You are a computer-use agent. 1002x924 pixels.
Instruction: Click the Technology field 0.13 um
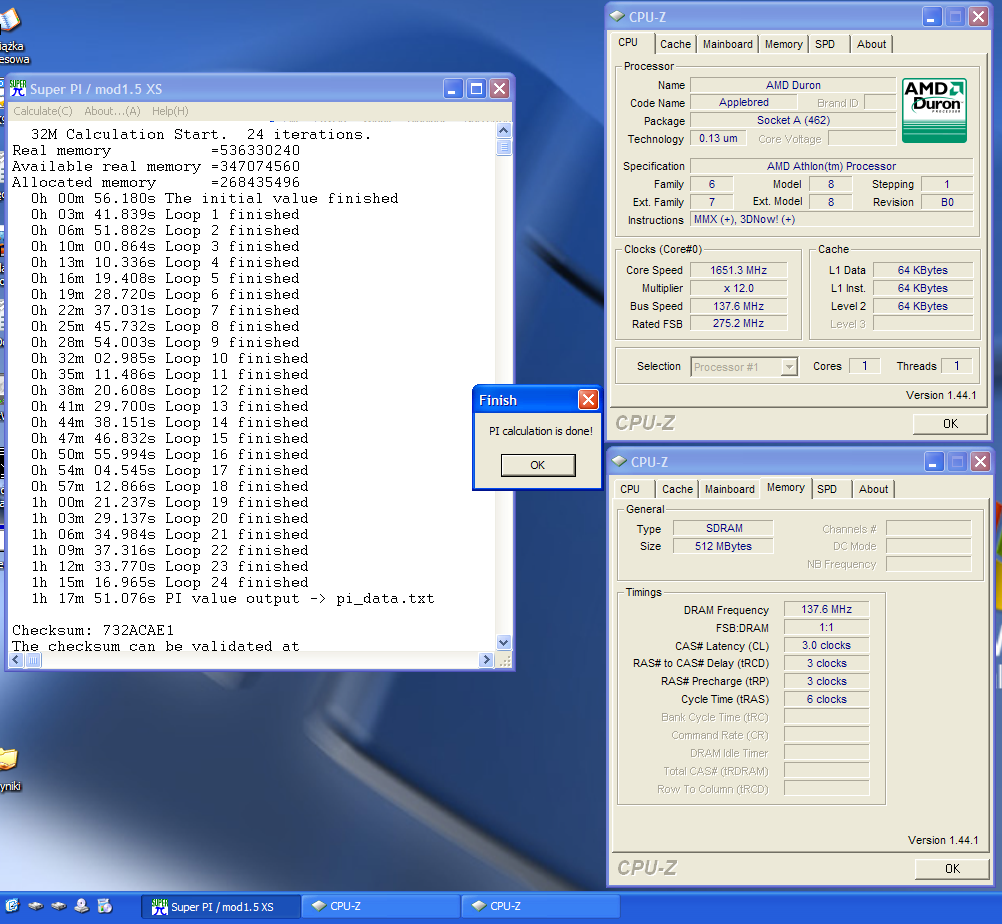pos(718,138)
